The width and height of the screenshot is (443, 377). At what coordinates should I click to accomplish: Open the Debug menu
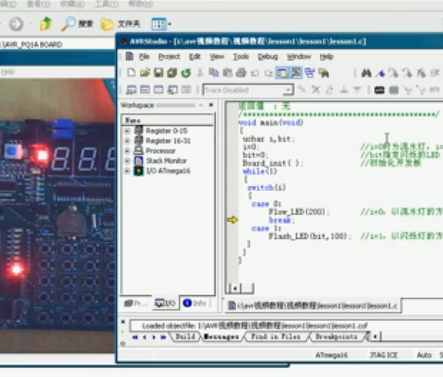(268, 57)
